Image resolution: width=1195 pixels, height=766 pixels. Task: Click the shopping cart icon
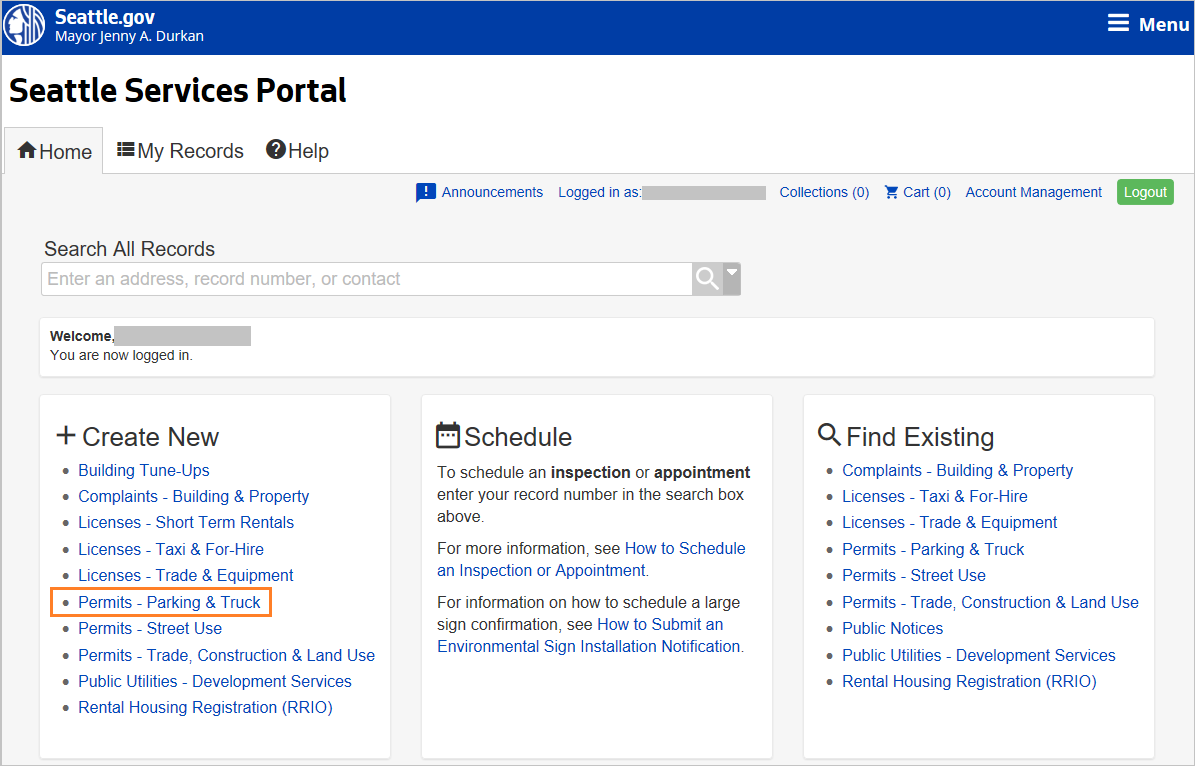click(x=889, y=192)
